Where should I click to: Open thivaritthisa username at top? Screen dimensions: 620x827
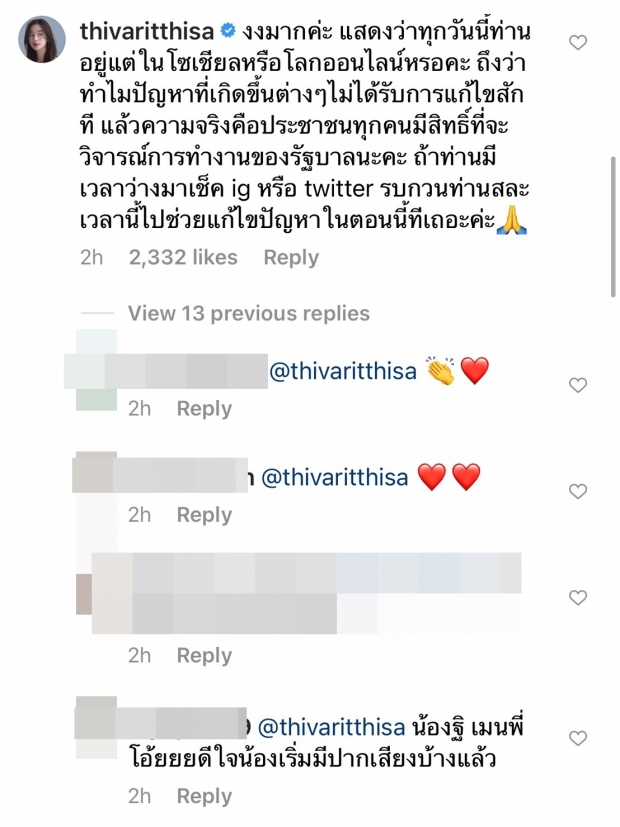(147, 32)
